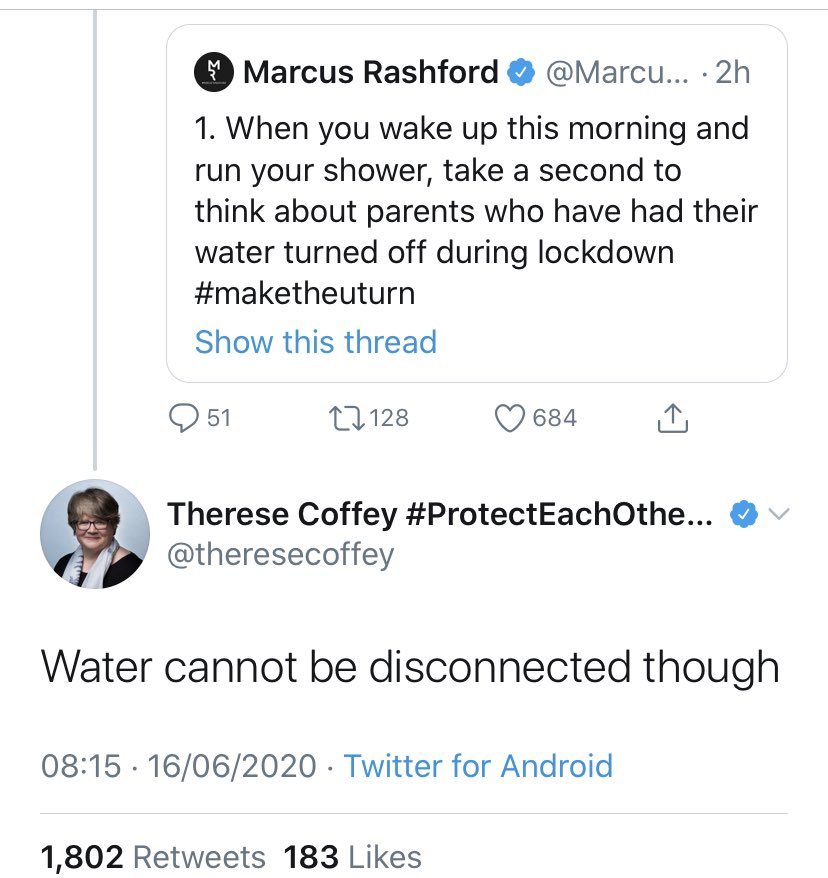Screen dimensions: 828x878
Task: Click the reply speech bubble icon
Action: 182,418
